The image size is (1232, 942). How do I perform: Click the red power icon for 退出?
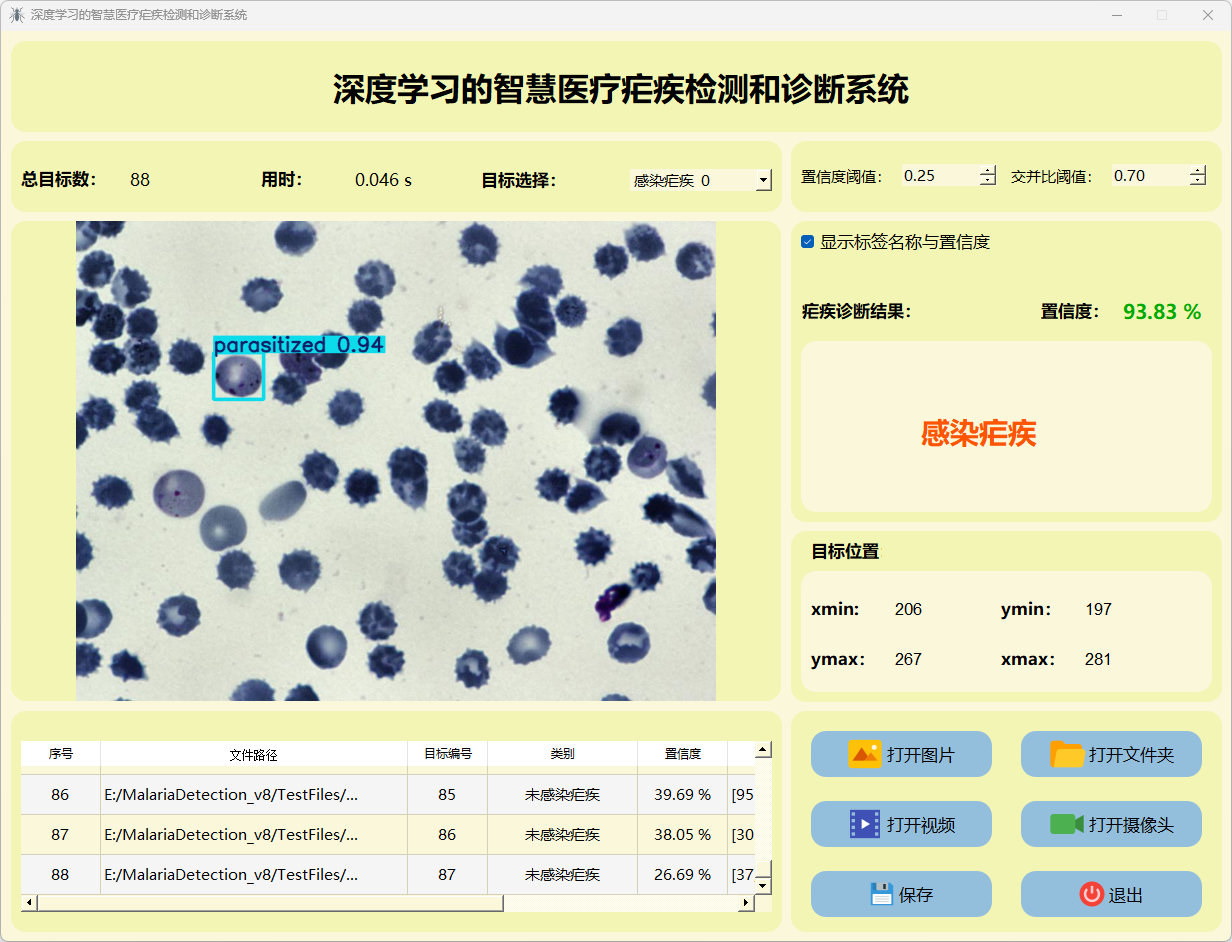coord(1091,894)
